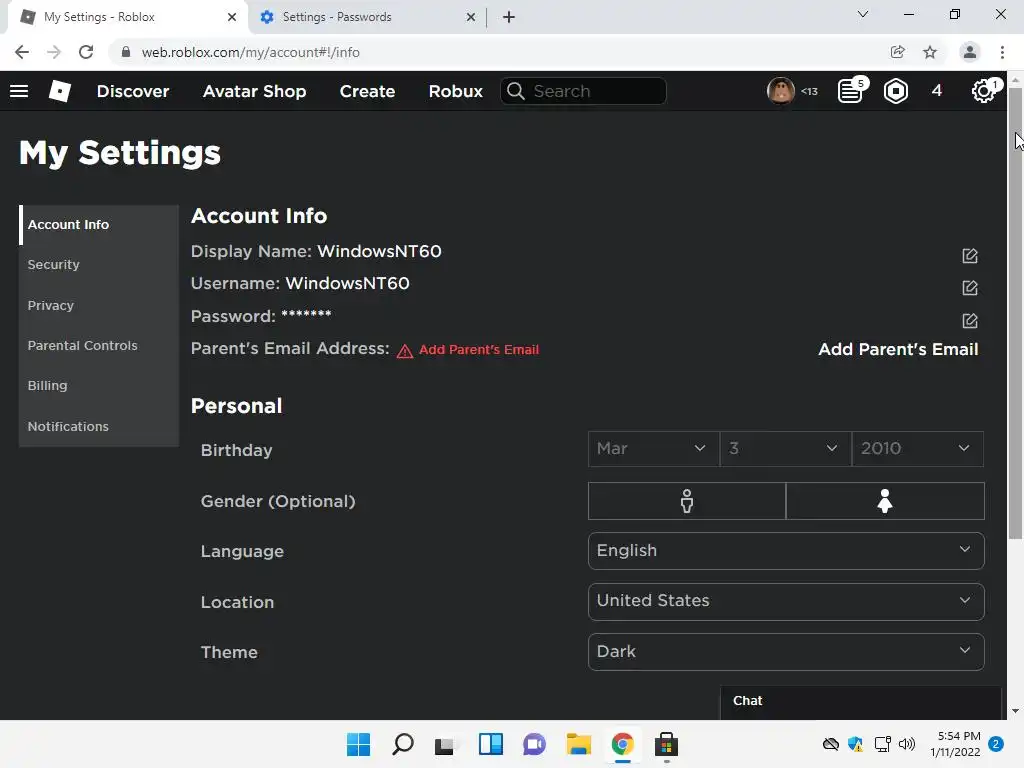Open the user avatar profile icon
1024x768 pixels.
[x=780, y=91]
